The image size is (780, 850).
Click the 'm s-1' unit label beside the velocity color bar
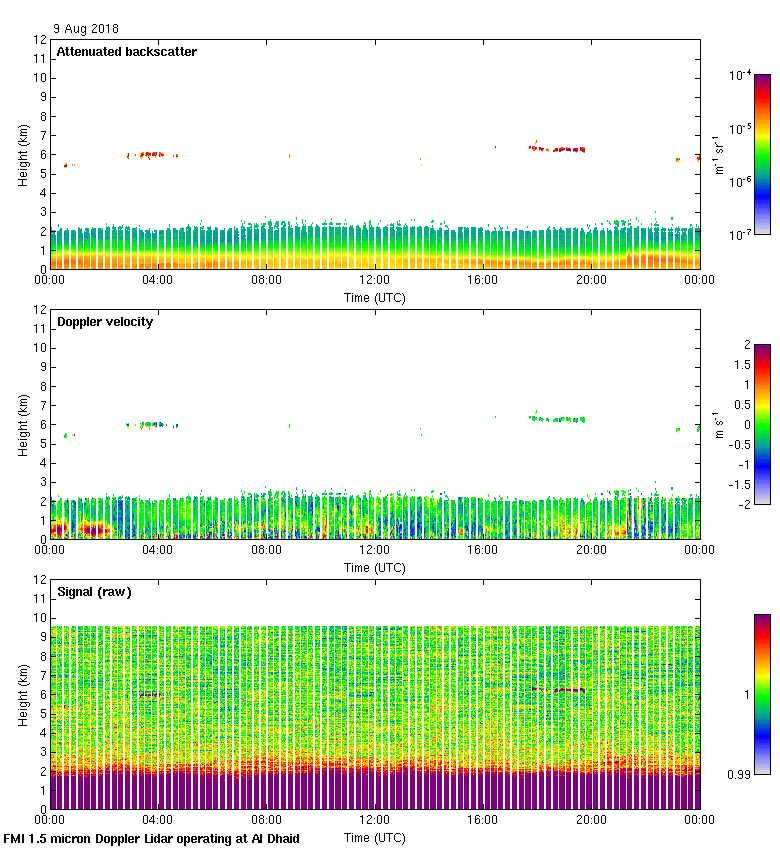pyautogui.click(x=719, y=424)
